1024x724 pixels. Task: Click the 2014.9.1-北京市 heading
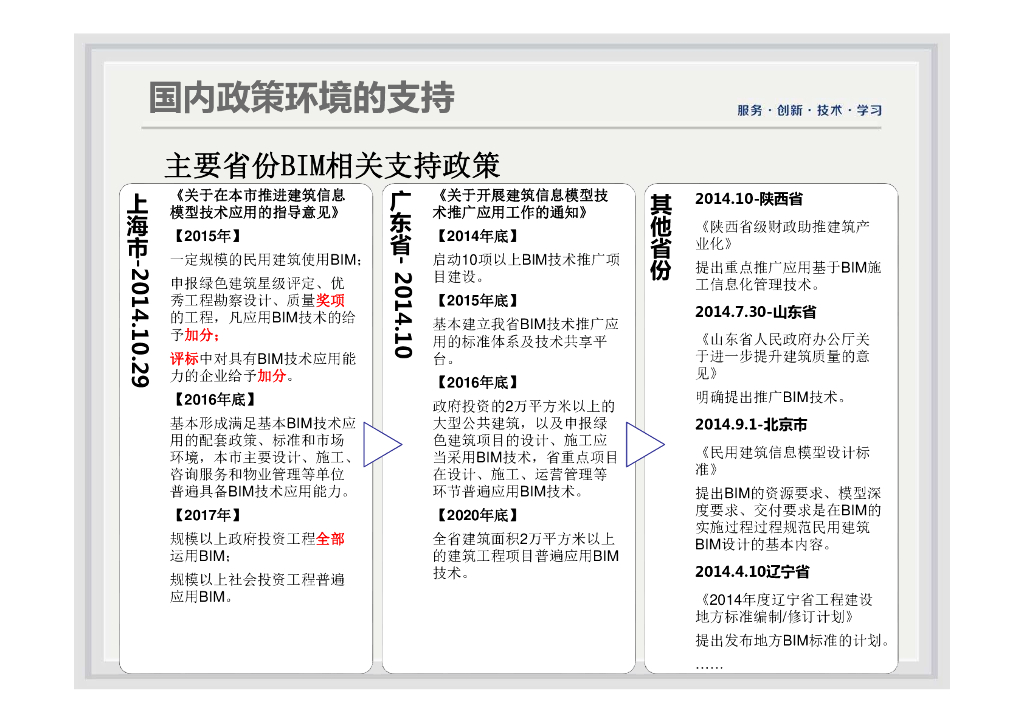(x=751, y=424)
